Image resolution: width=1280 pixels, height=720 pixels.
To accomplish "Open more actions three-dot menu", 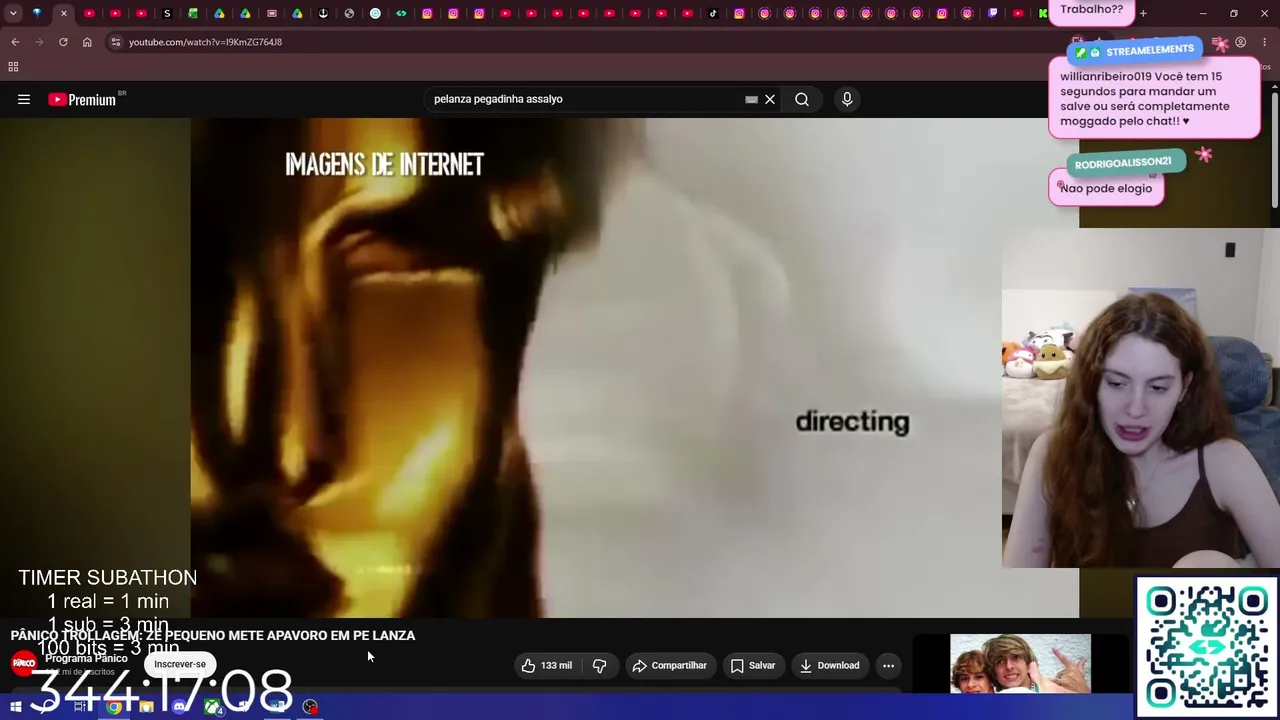I will (x=888, y=665).
